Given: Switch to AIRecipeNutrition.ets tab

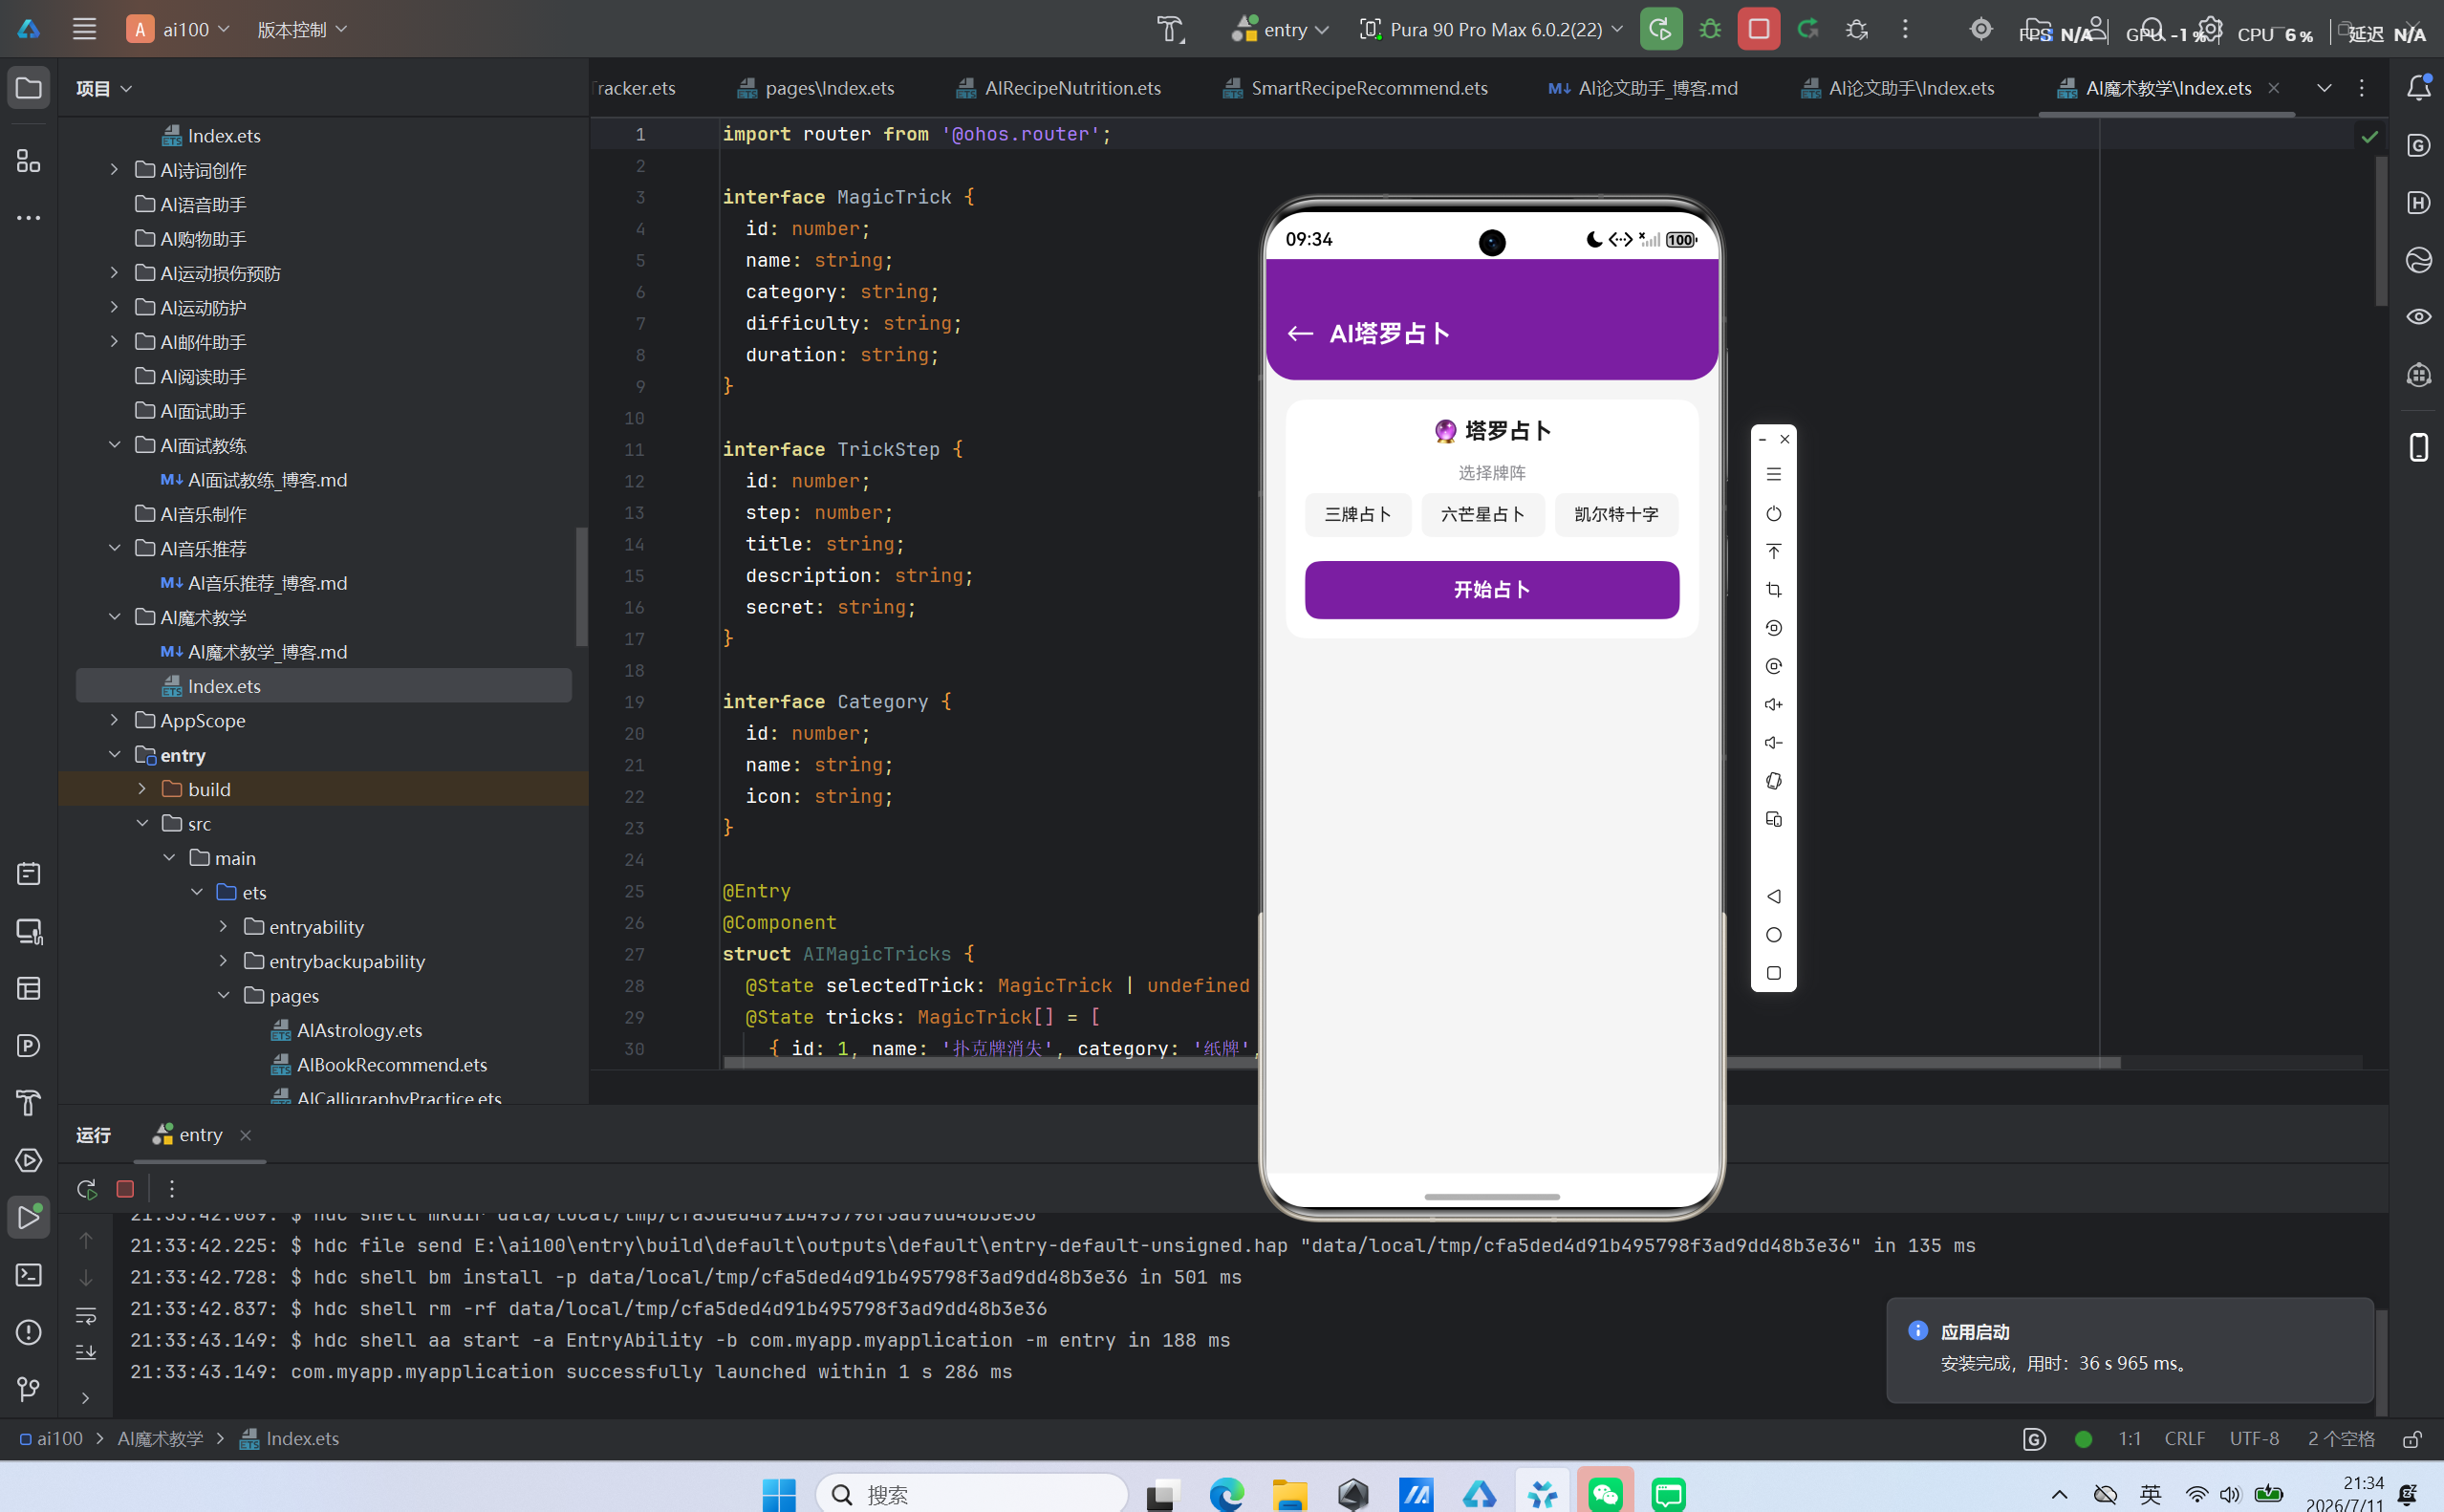Looking at the screenshot, I should 1058,88.
